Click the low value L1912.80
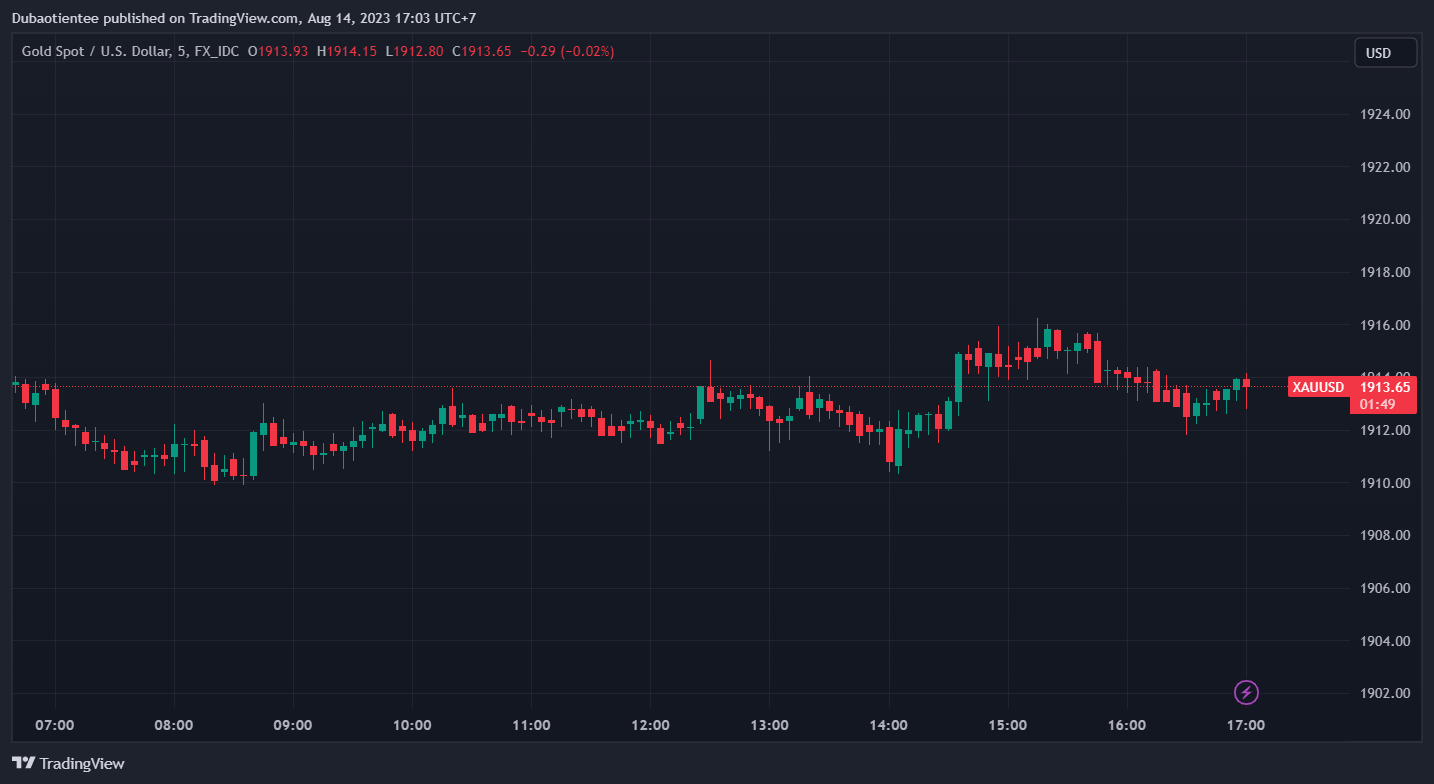This screenshot has height=784, width=1434. click(414, 51)
